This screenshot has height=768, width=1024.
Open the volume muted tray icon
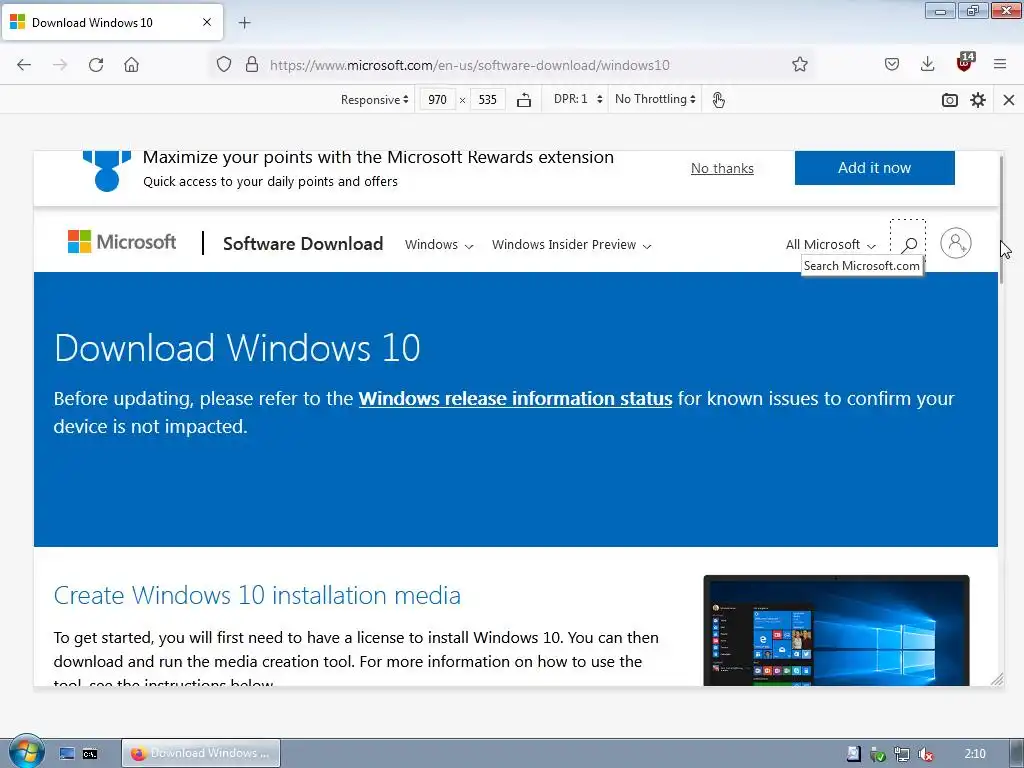[925, 754]
